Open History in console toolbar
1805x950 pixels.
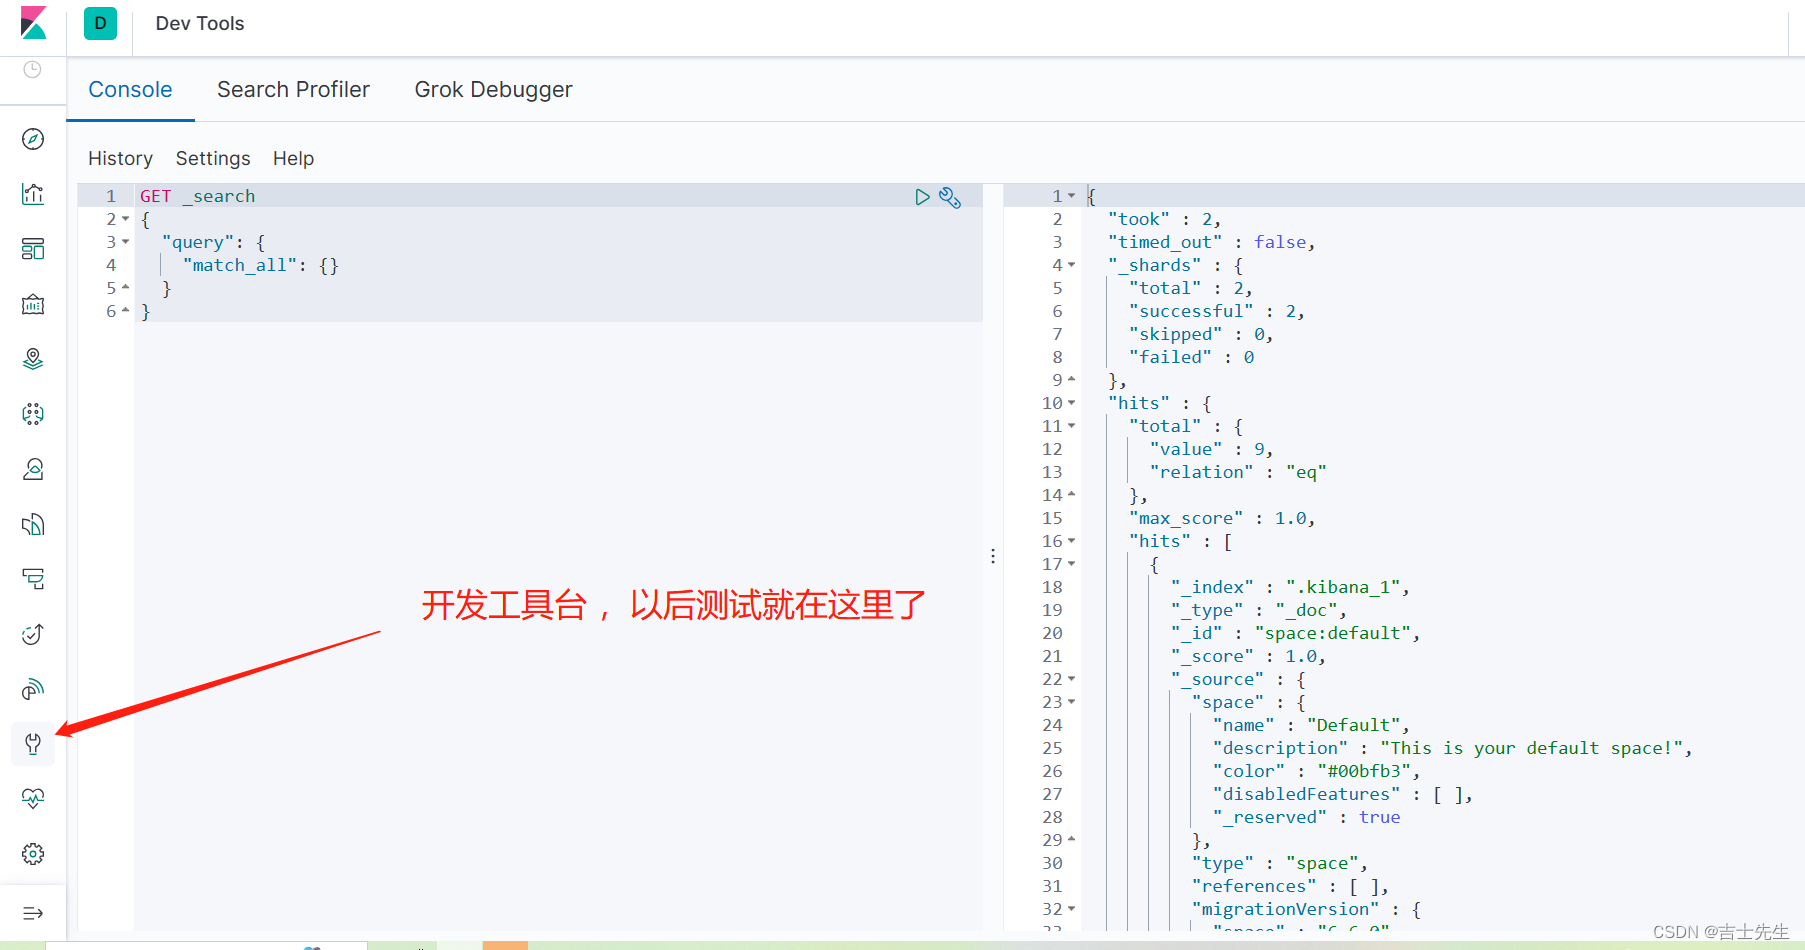tap(120, 159)
